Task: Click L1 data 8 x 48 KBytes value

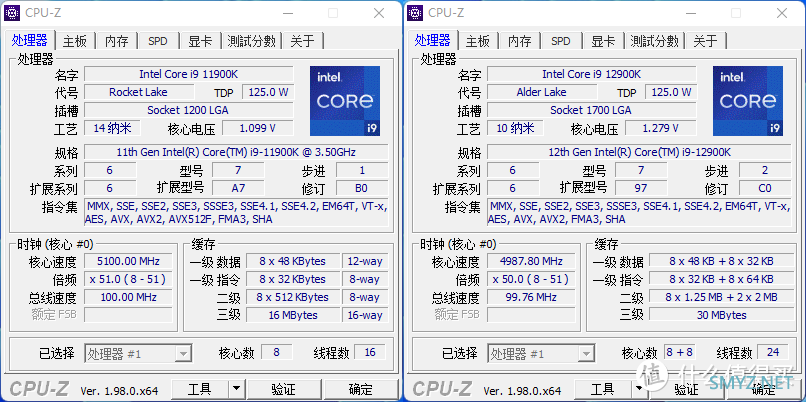Action: click(x=293, y=261)
